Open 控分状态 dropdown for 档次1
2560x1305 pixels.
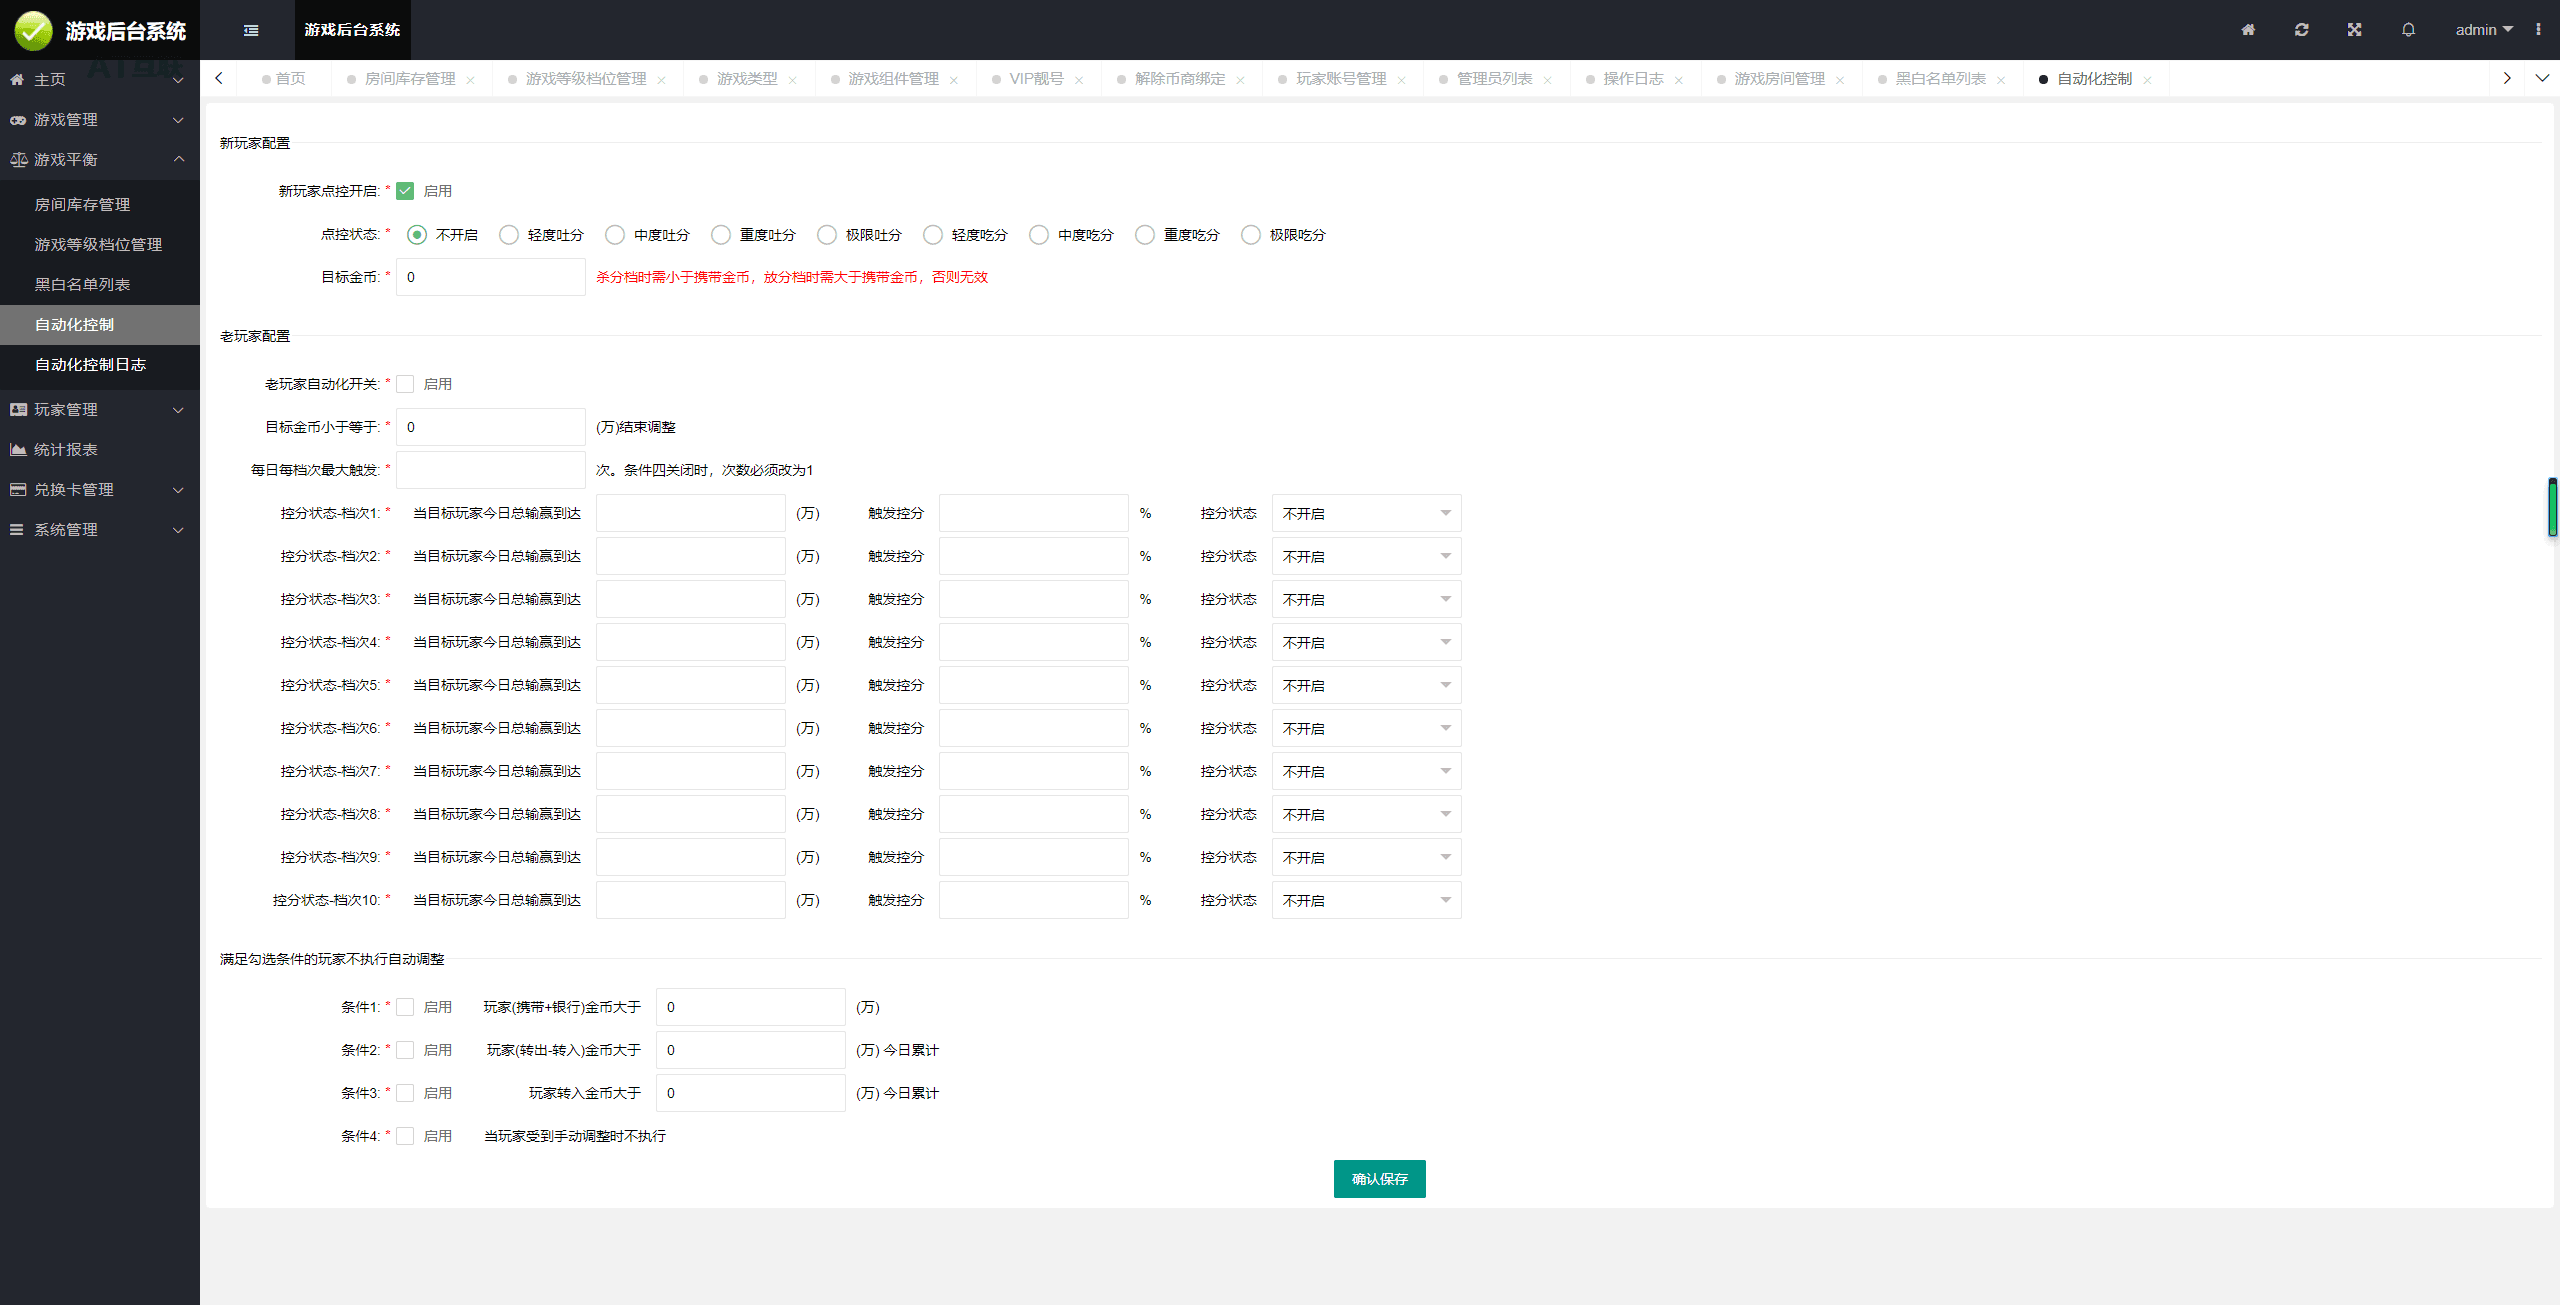pos(1365,513)
